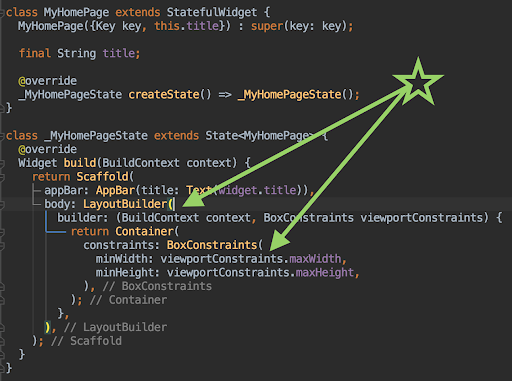Click the // LayoutBuilder closing comment hint
This screenshot has width=512, height=381.
pos(115,327)
